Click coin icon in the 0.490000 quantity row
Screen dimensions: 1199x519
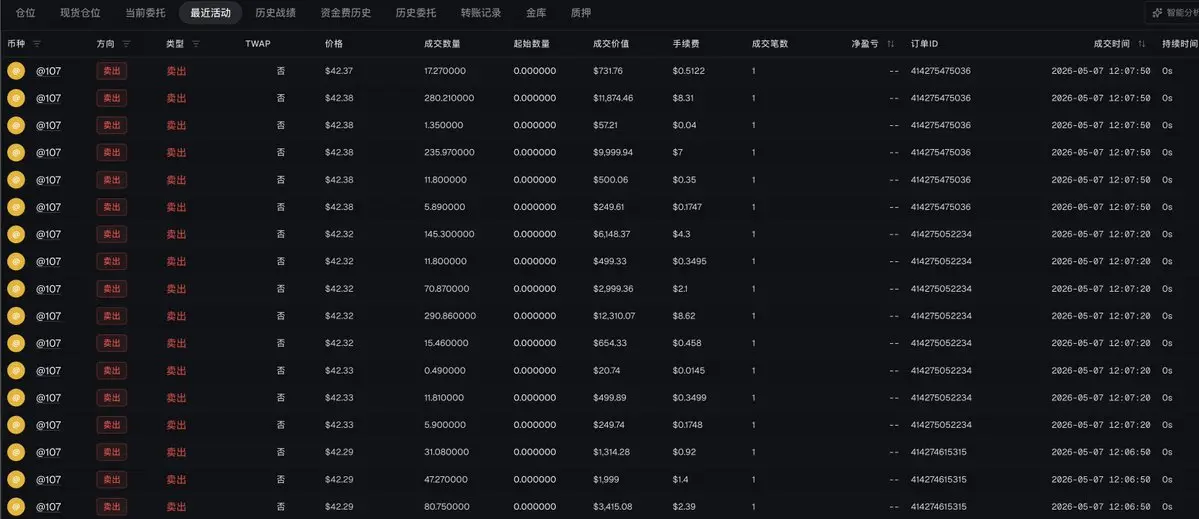pos(16,371)
